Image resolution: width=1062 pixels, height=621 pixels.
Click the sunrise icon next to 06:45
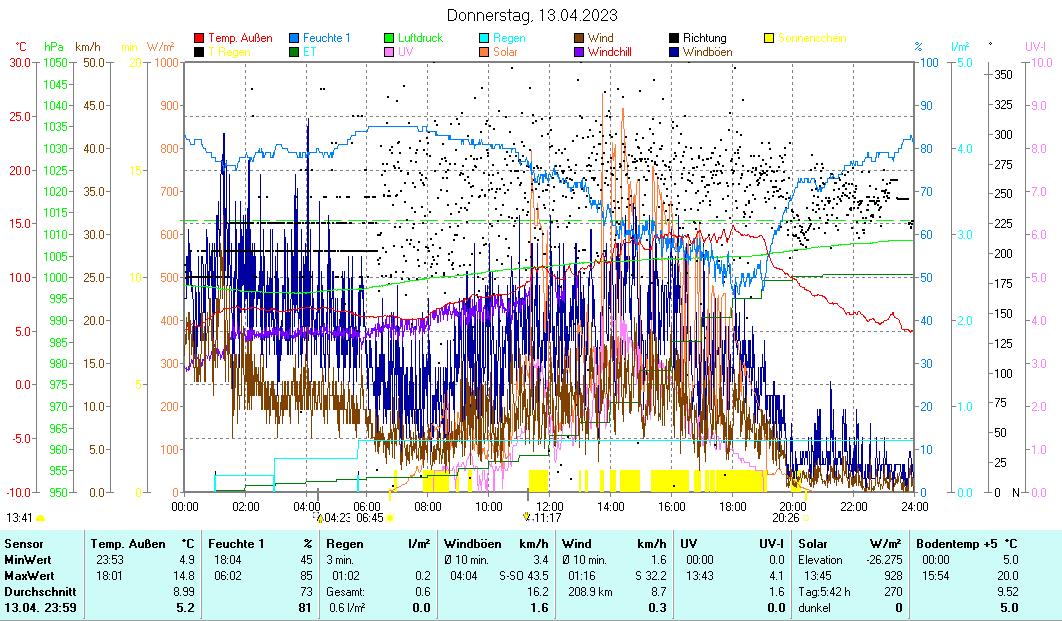pyautogui.click(x=390, y=518)
